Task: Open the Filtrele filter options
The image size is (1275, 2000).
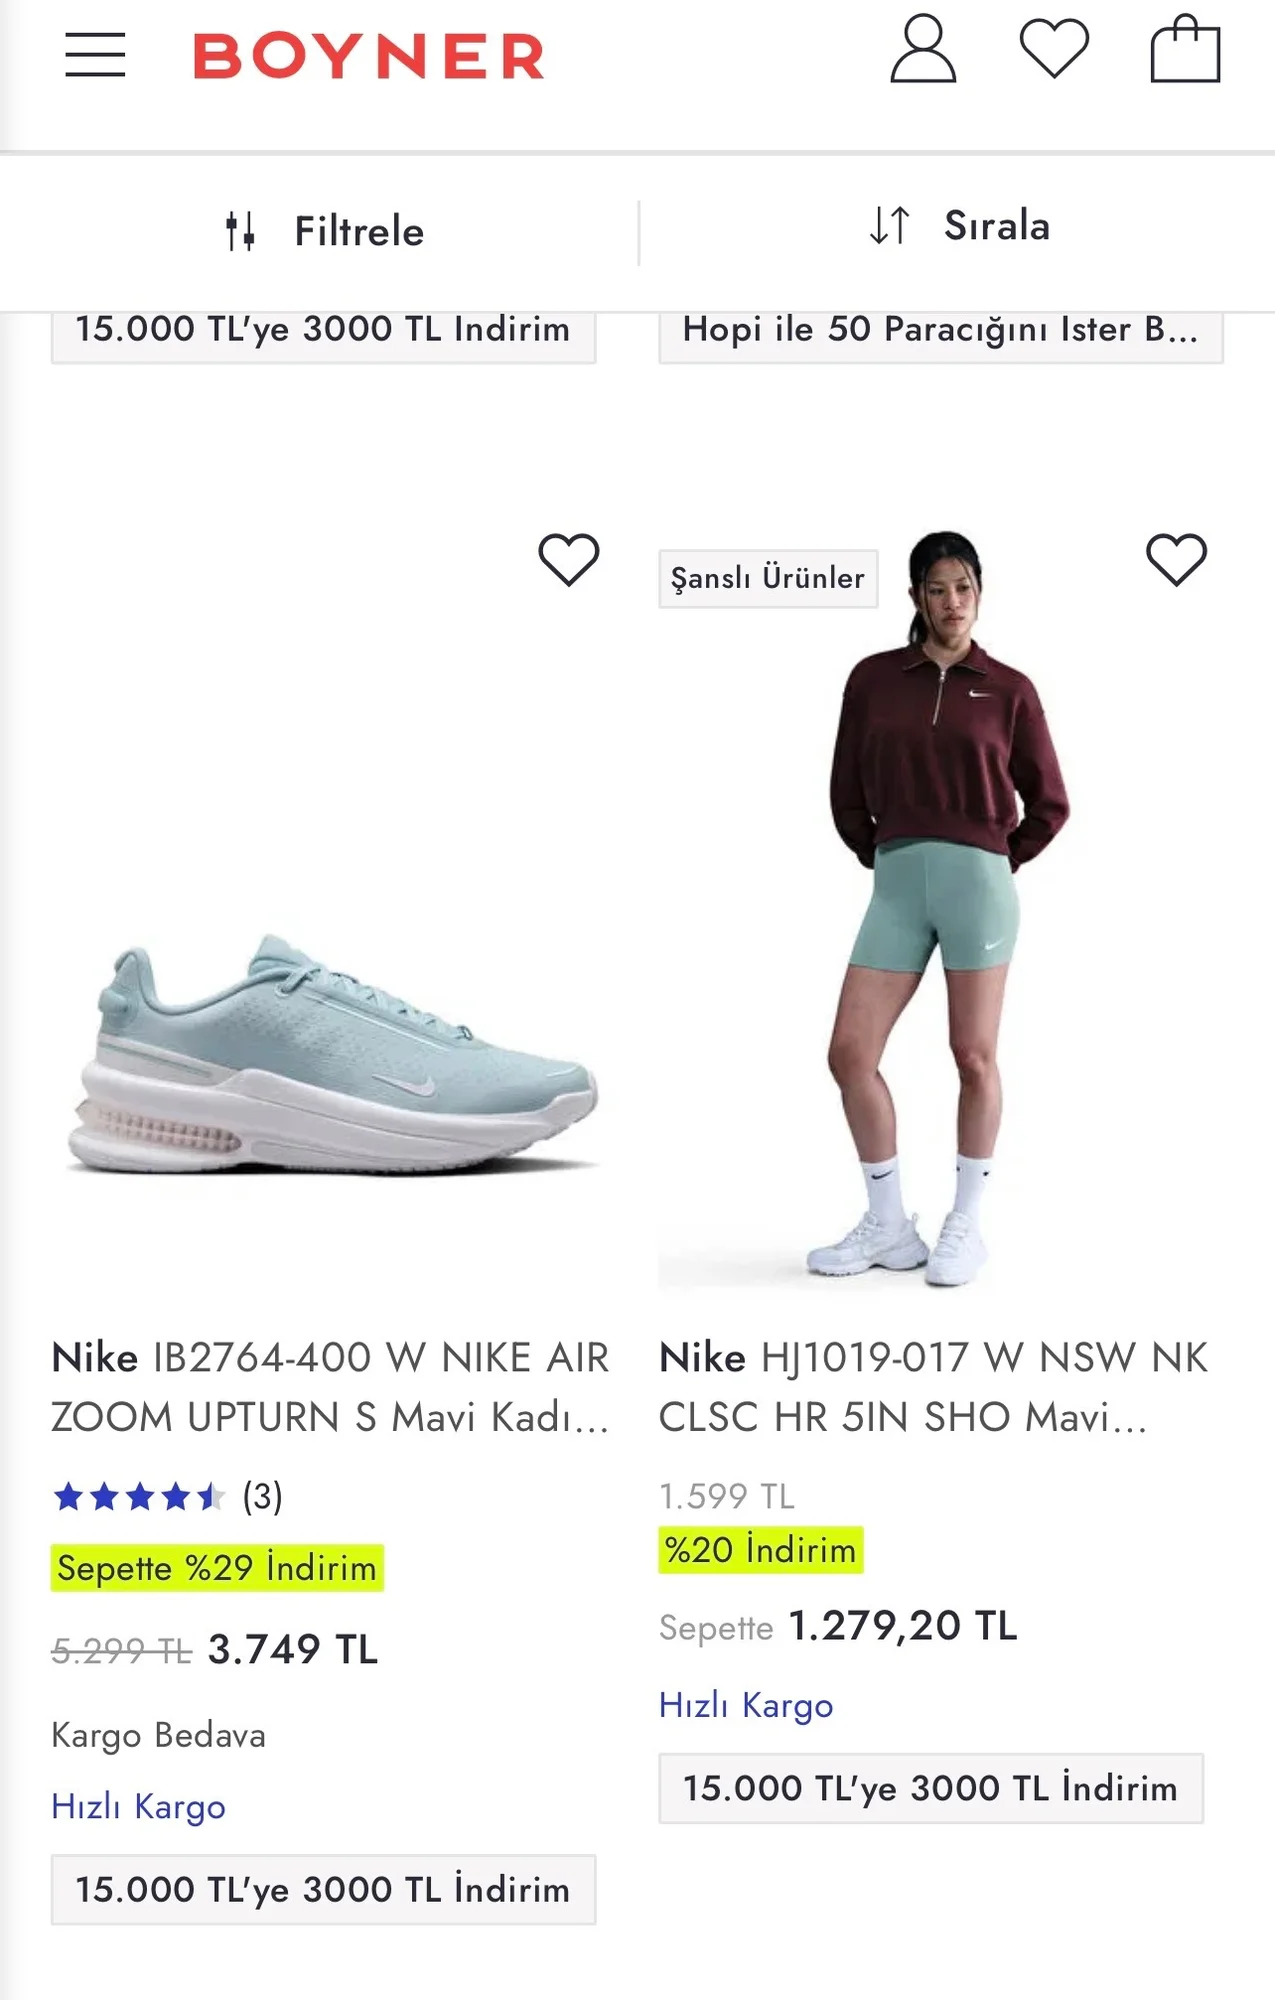Action: 359,231
